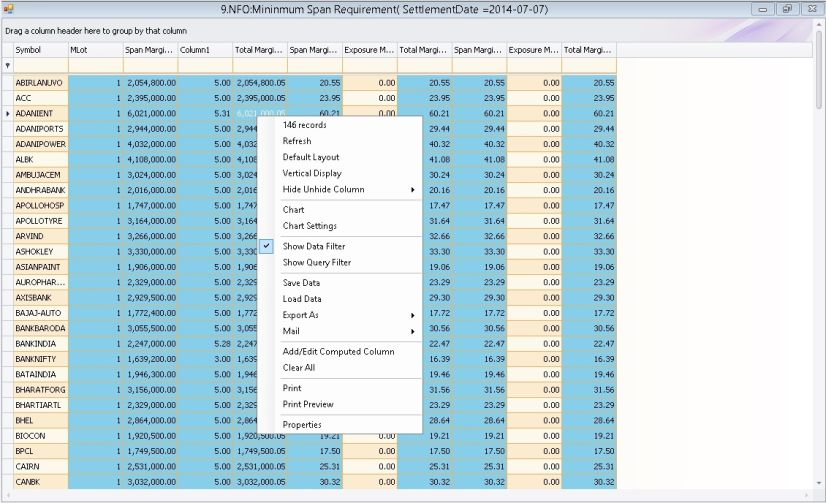Select the BIOCON symbol cell
Screen dimensions: 826x503
pos(41,436)
